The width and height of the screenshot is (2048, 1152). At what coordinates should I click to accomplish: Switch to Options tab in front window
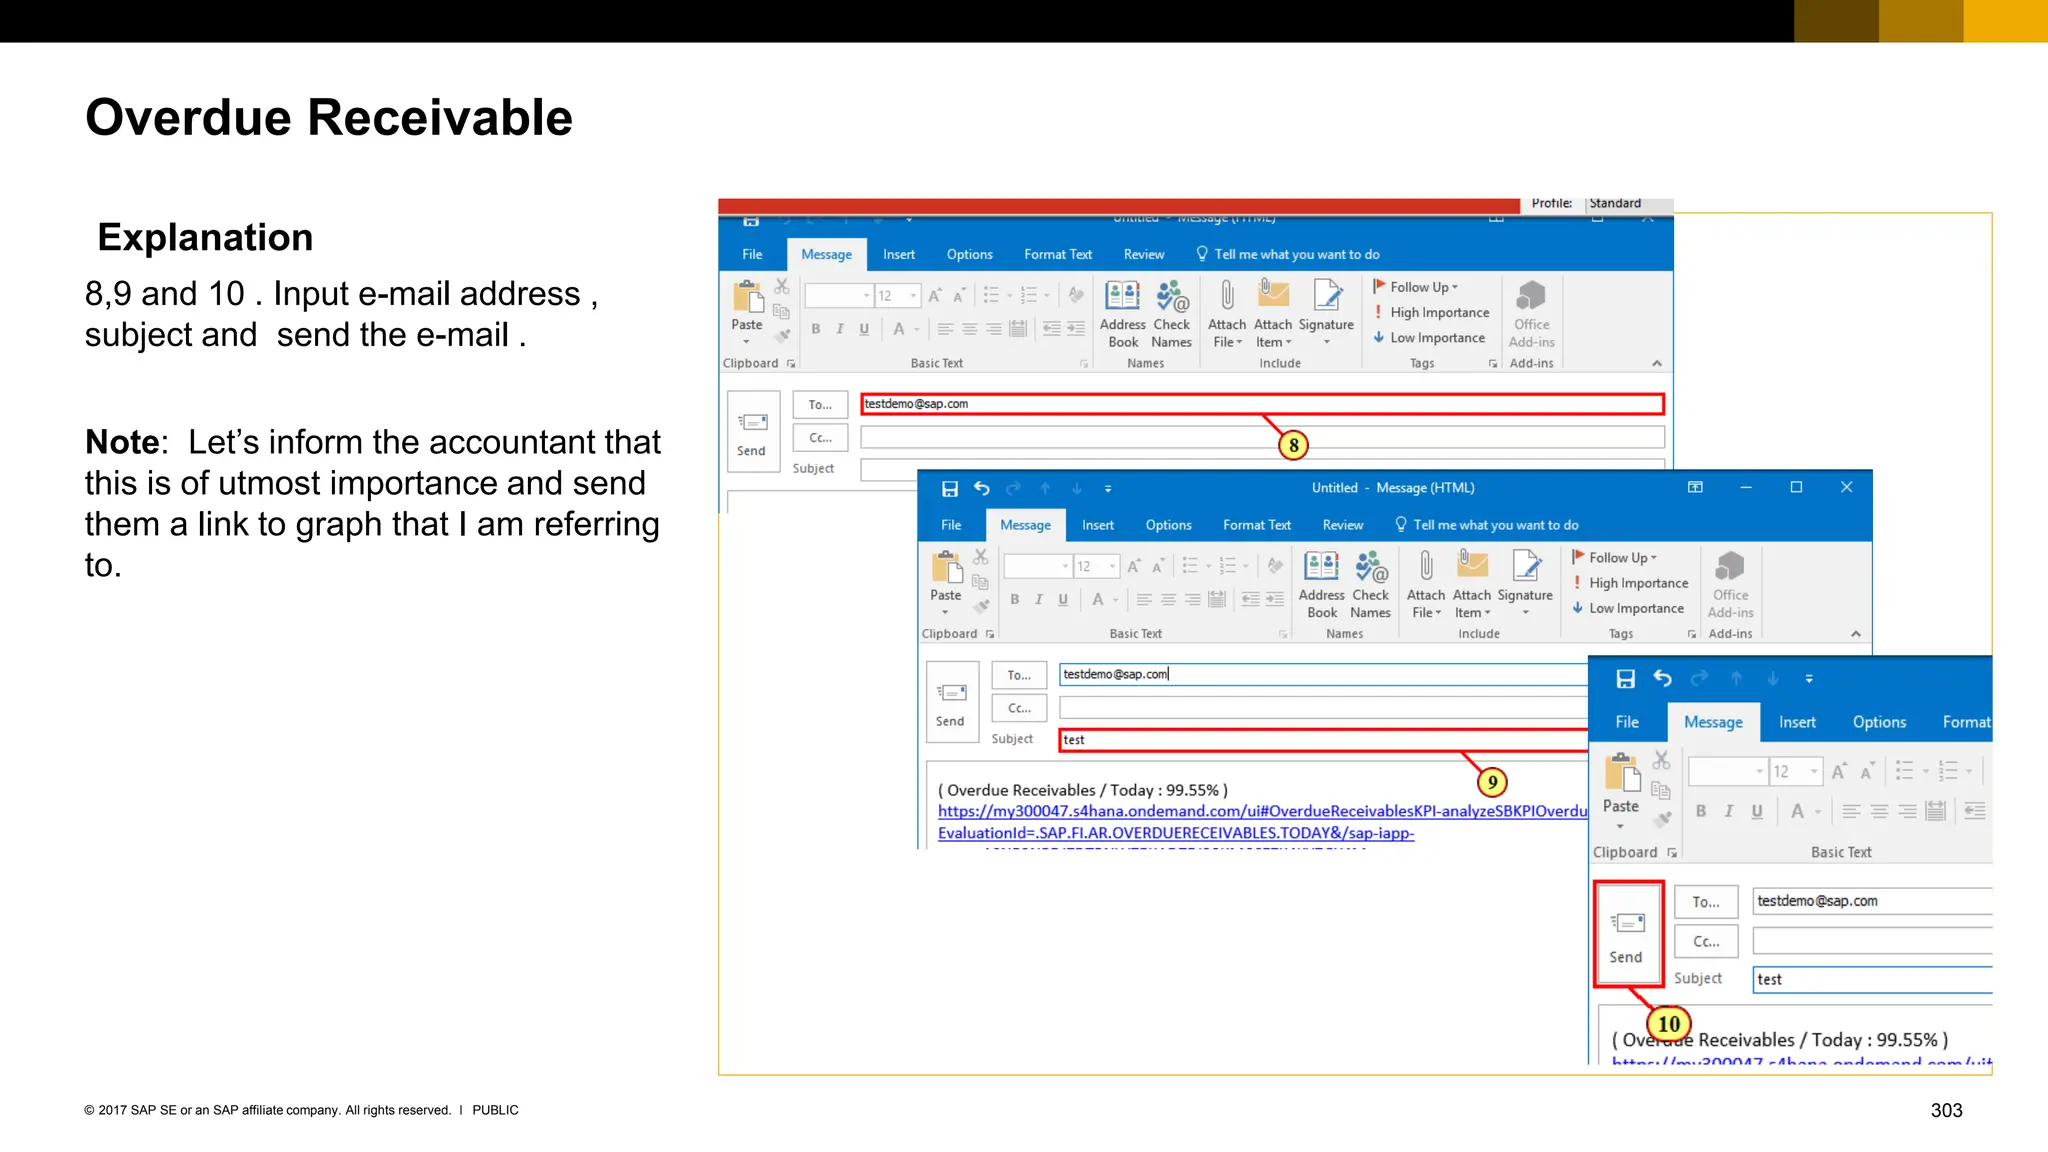(1879, 722)
